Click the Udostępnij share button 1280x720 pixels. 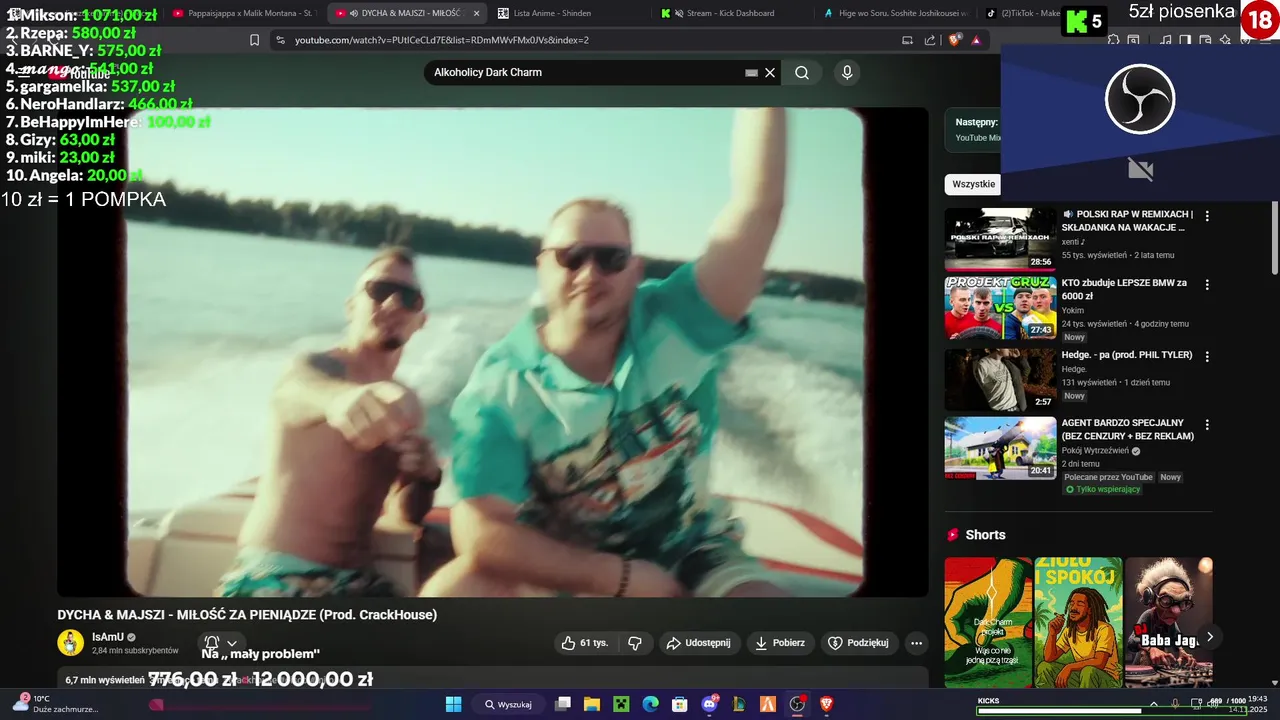[x=698, y=643]
